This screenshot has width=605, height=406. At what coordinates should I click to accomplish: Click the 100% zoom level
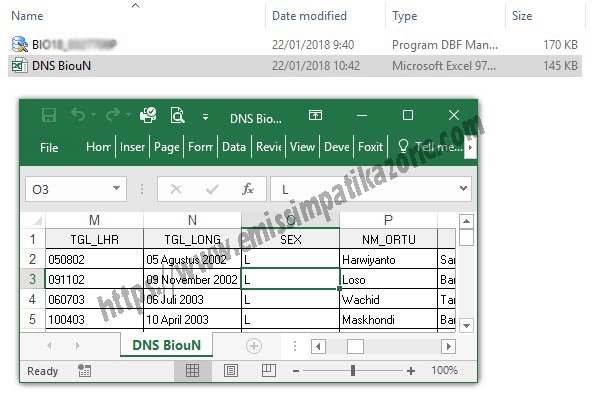point(444,370)
